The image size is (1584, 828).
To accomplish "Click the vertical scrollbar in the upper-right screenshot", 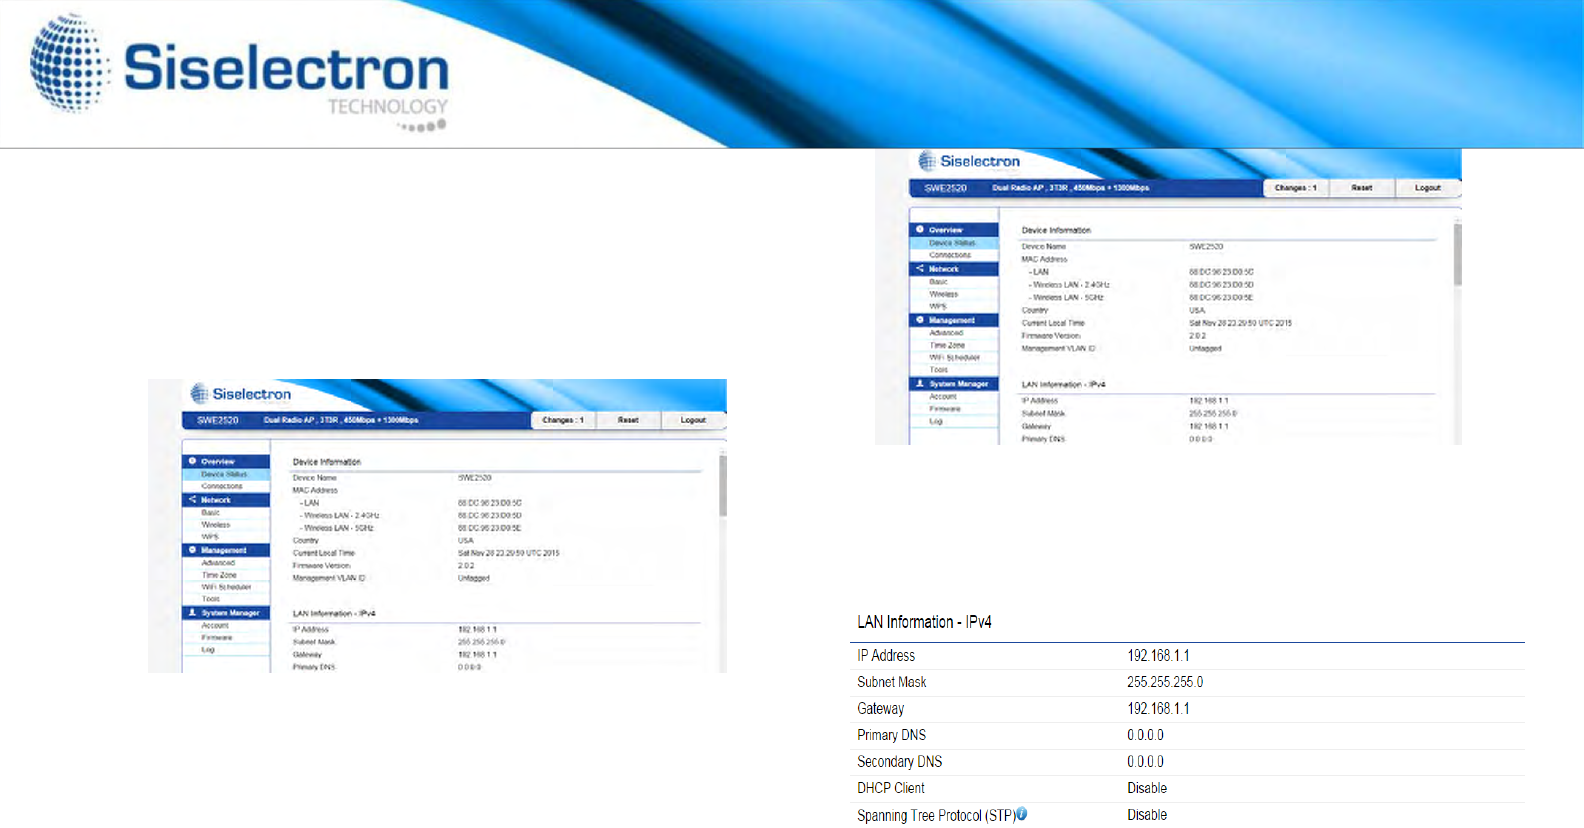I will (1457, 254).
